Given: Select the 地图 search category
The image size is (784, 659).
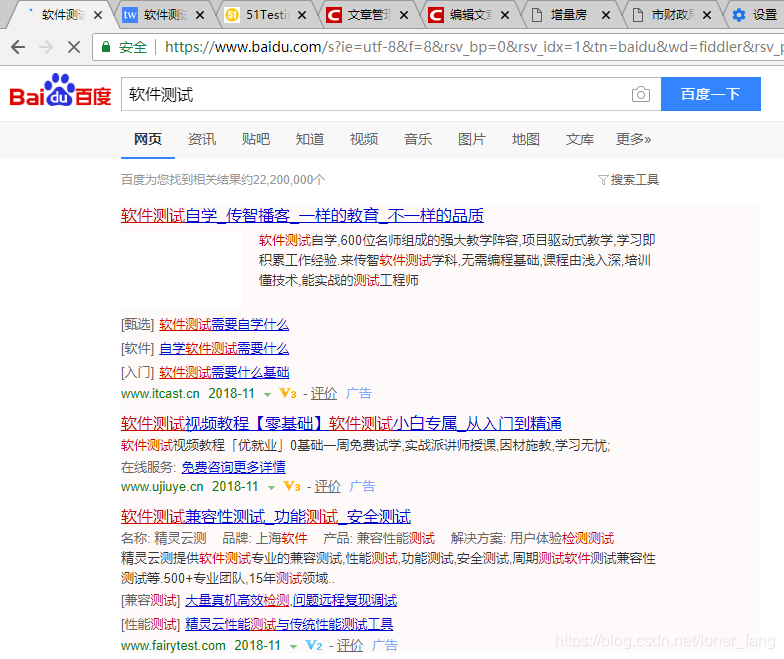Looking at the screenshot, I should [x=526, y=139].
